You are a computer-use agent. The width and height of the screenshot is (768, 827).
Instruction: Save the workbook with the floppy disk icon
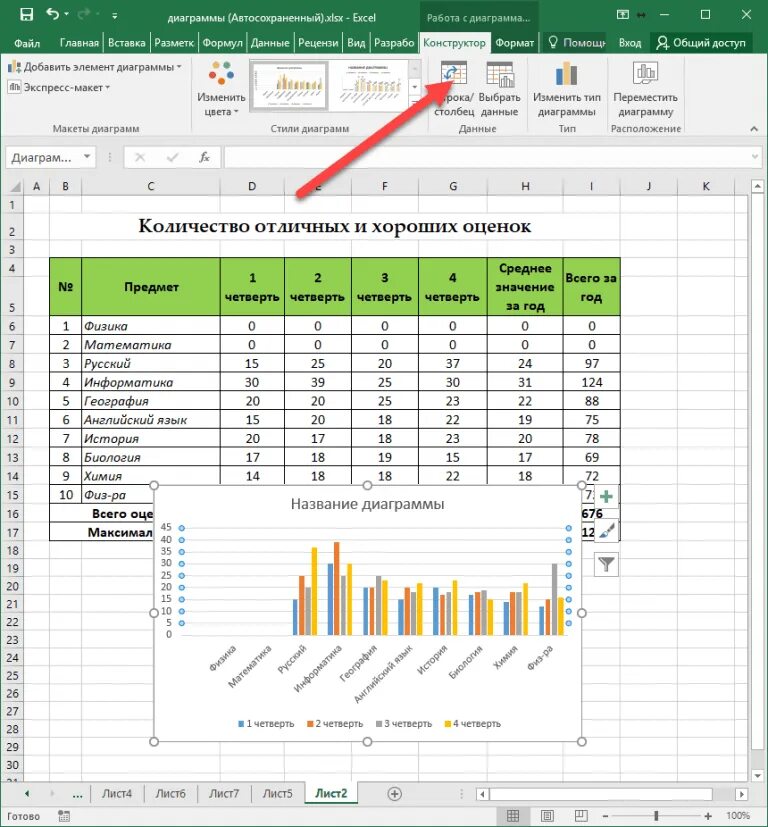tap(26, 14)
